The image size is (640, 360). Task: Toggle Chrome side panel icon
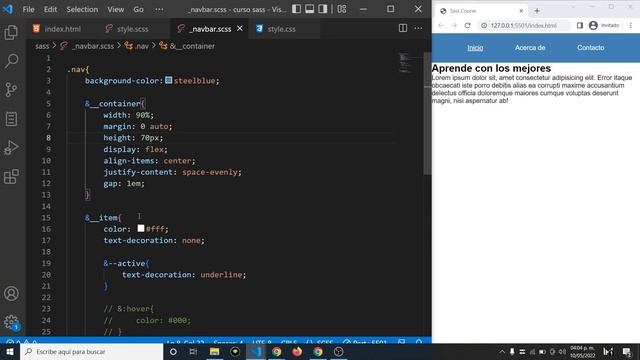coord(580,25)
